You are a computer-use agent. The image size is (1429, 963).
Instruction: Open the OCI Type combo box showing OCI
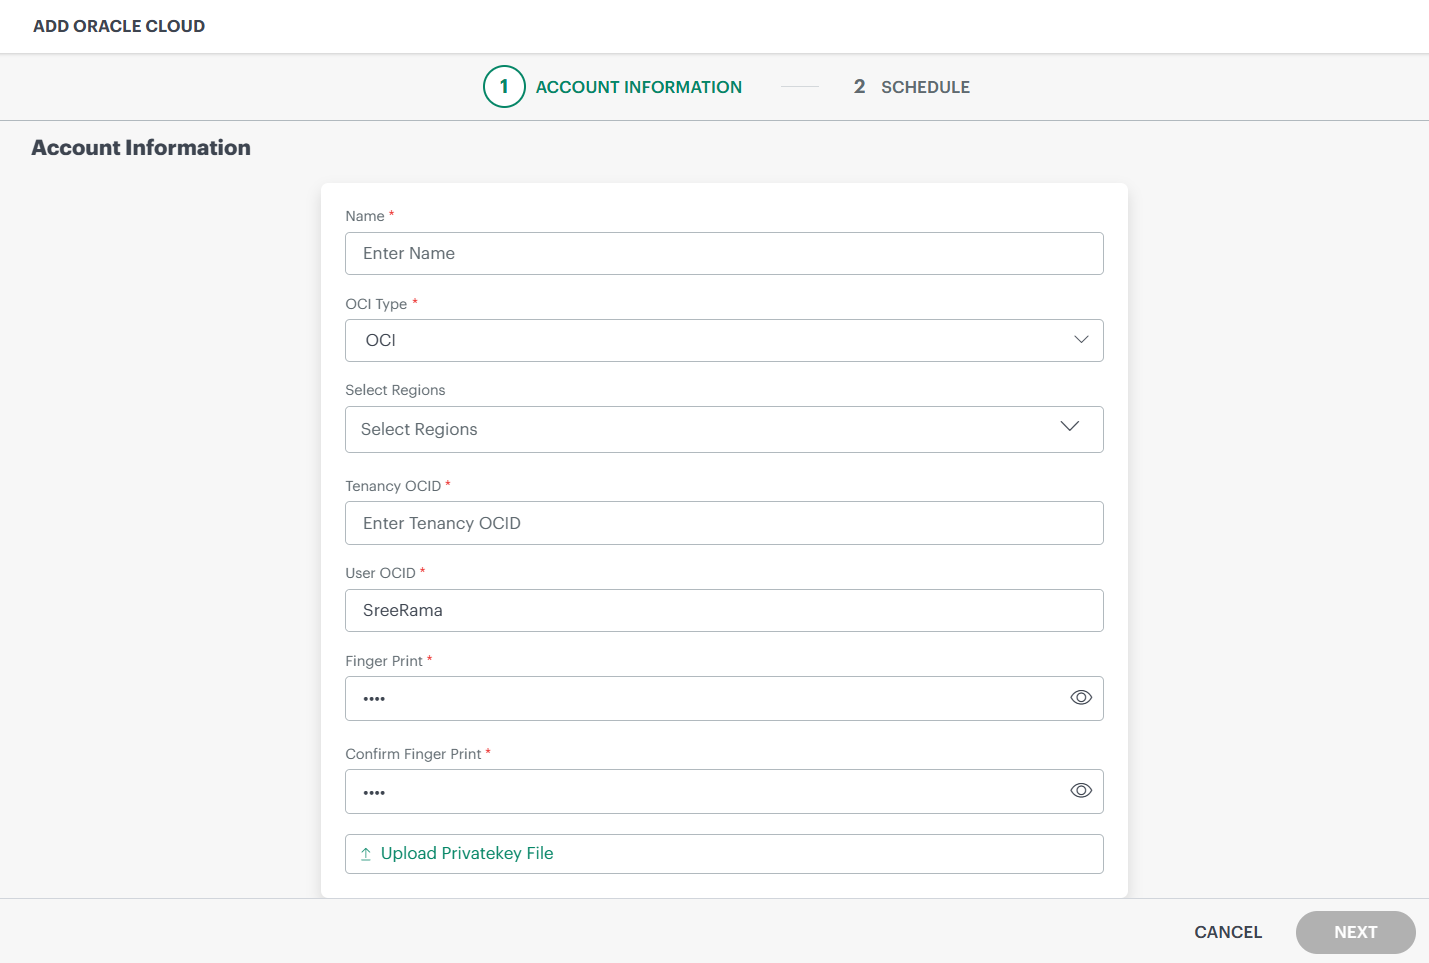tap(700, 340)
